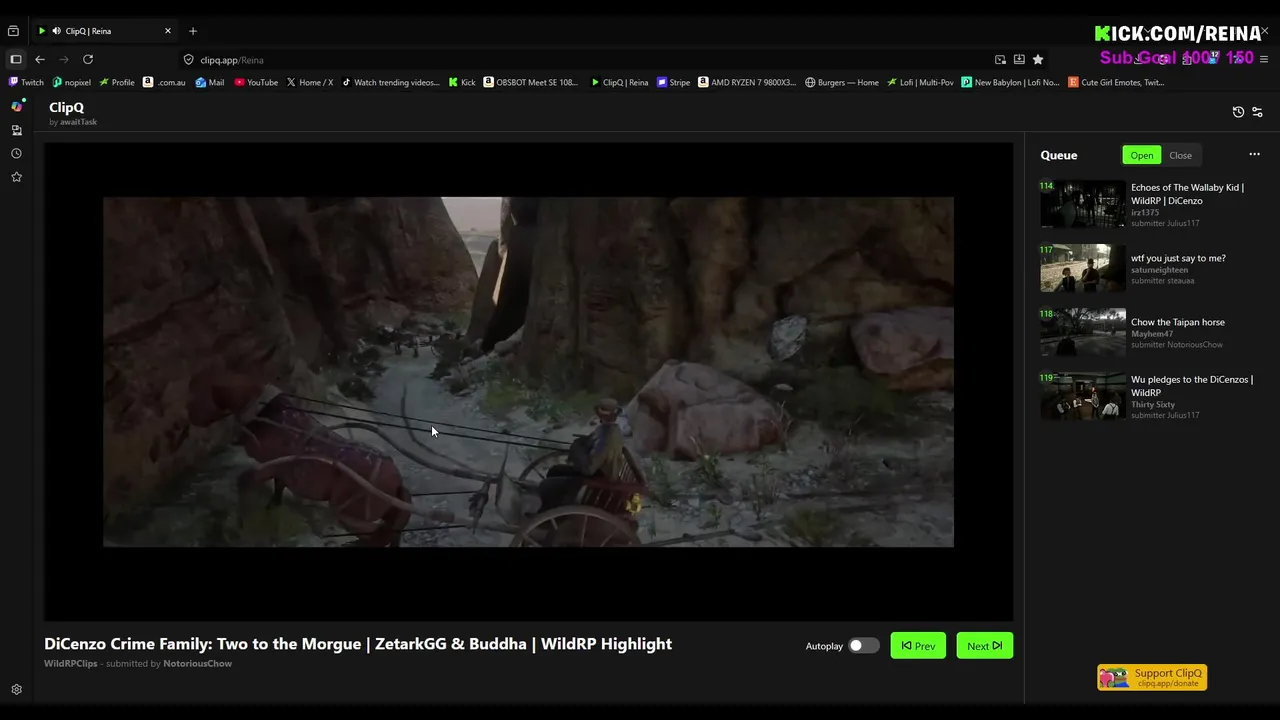
Task: Click the title 'Wu pledges to the DiCenzos'
Action: 1191,386
